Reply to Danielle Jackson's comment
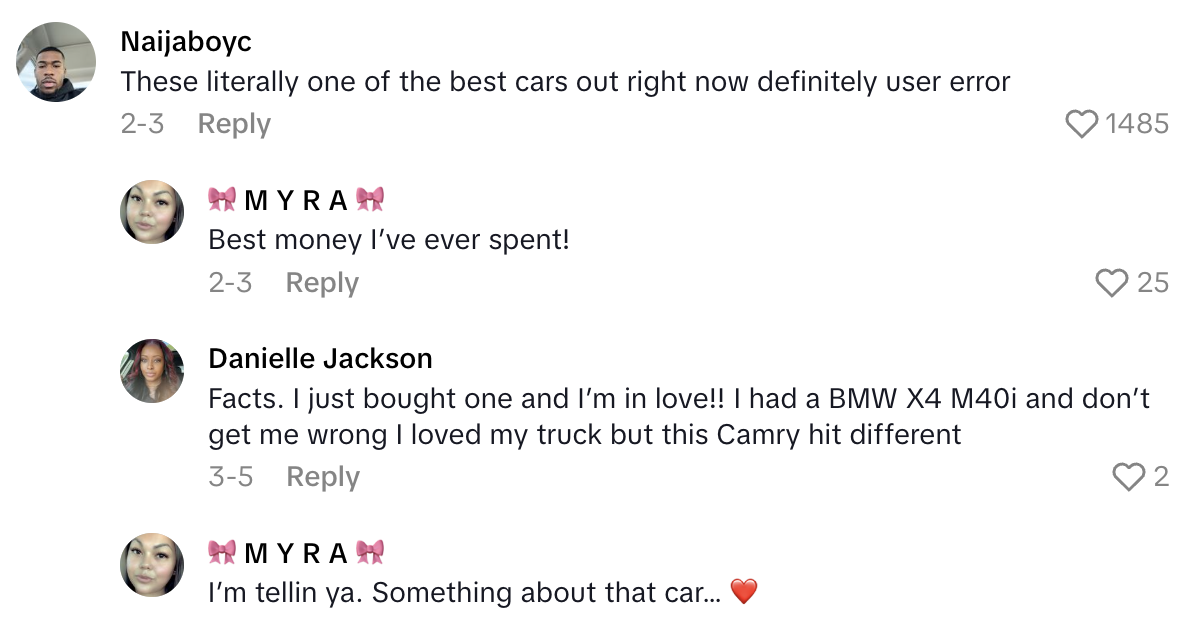The image size is (1200, 618). pyautogui.click(x=322, y=476)
